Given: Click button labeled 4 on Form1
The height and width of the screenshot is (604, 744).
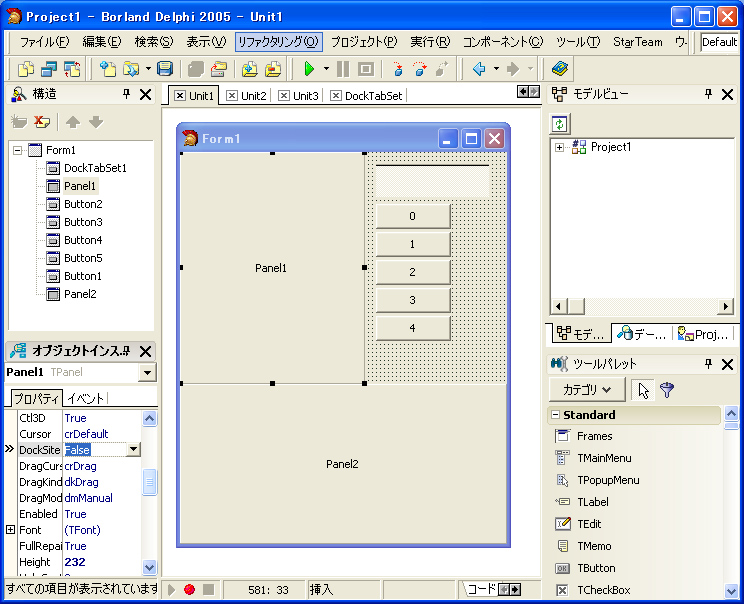Looking at the screenshot, I should tap(413, 328).
